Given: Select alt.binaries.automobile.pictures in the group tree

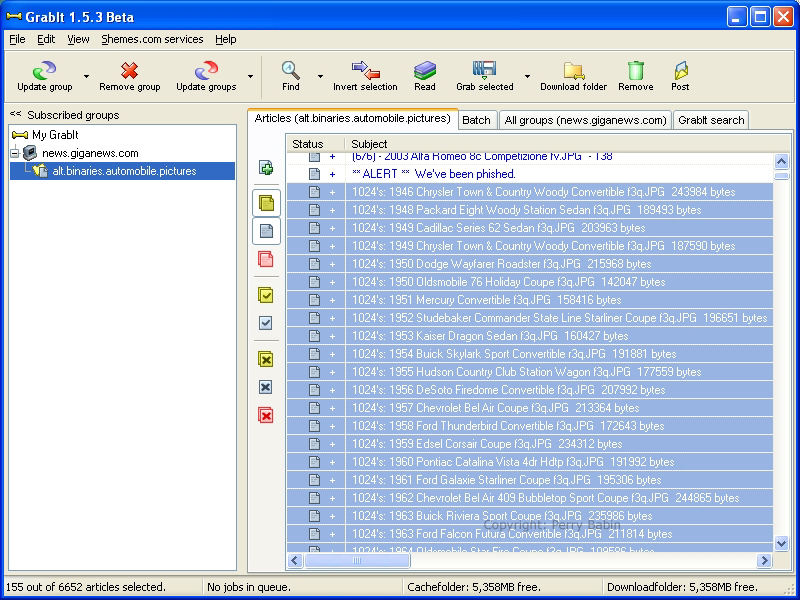Looking at the screenshot, I should (124, 171).
